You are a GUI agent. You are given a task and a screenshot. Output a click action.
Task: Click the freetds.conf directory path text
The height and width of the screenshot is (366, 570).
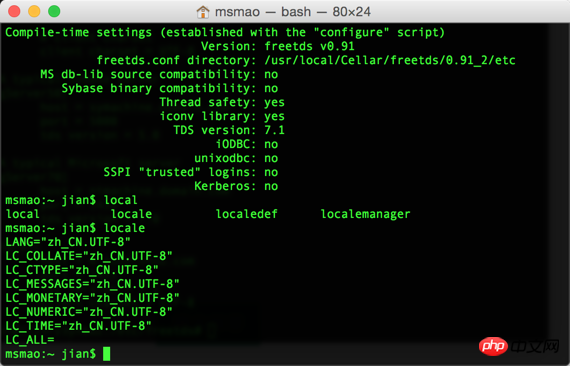(390, 60)
